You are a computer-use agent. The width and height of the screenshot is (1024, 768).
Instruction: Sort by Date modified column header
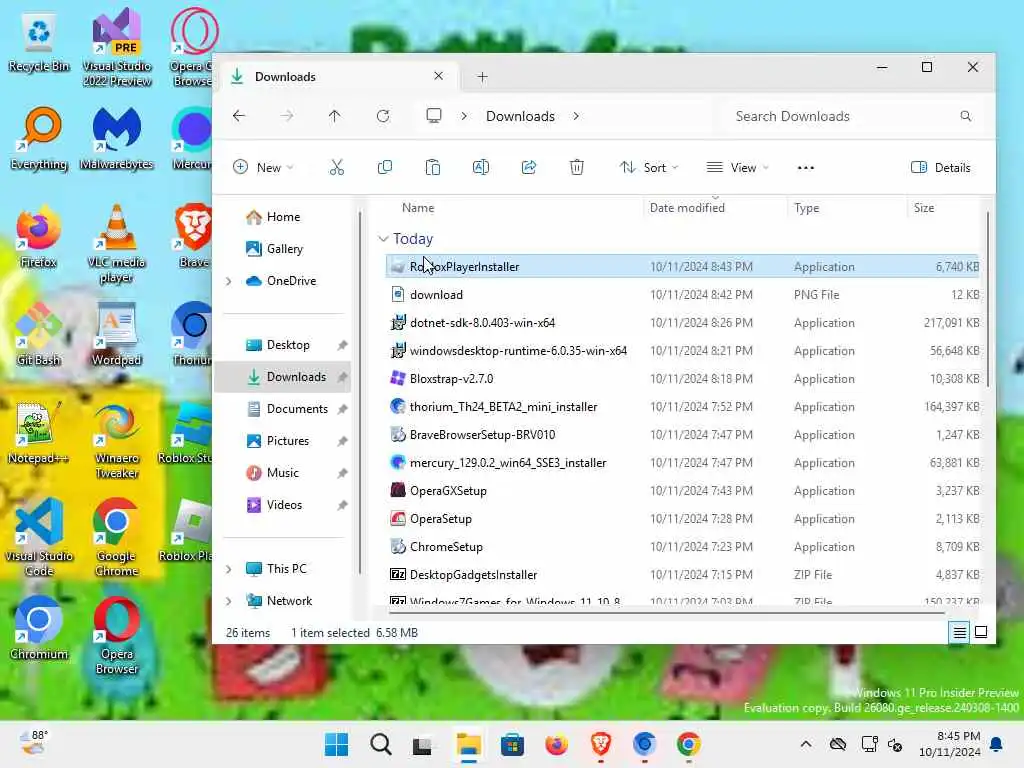[x=687, y=208]
